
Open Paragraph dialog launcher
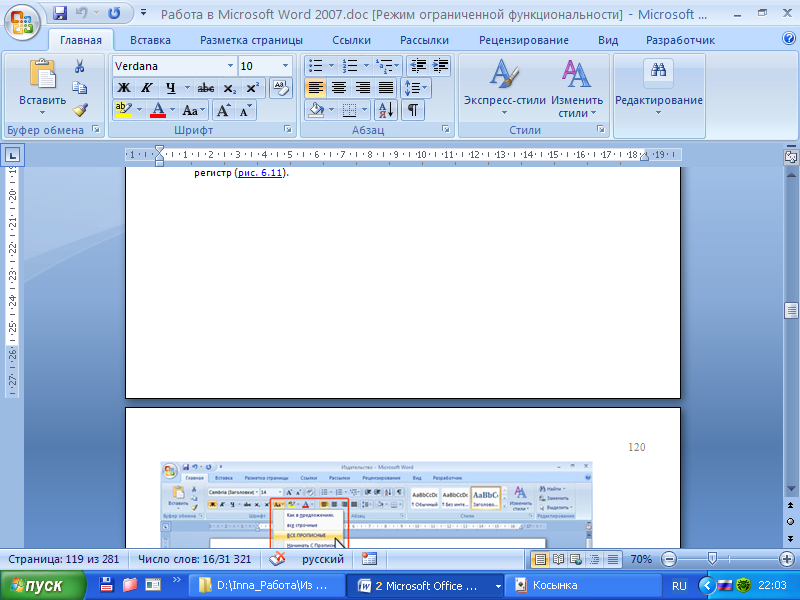(446, 130)
